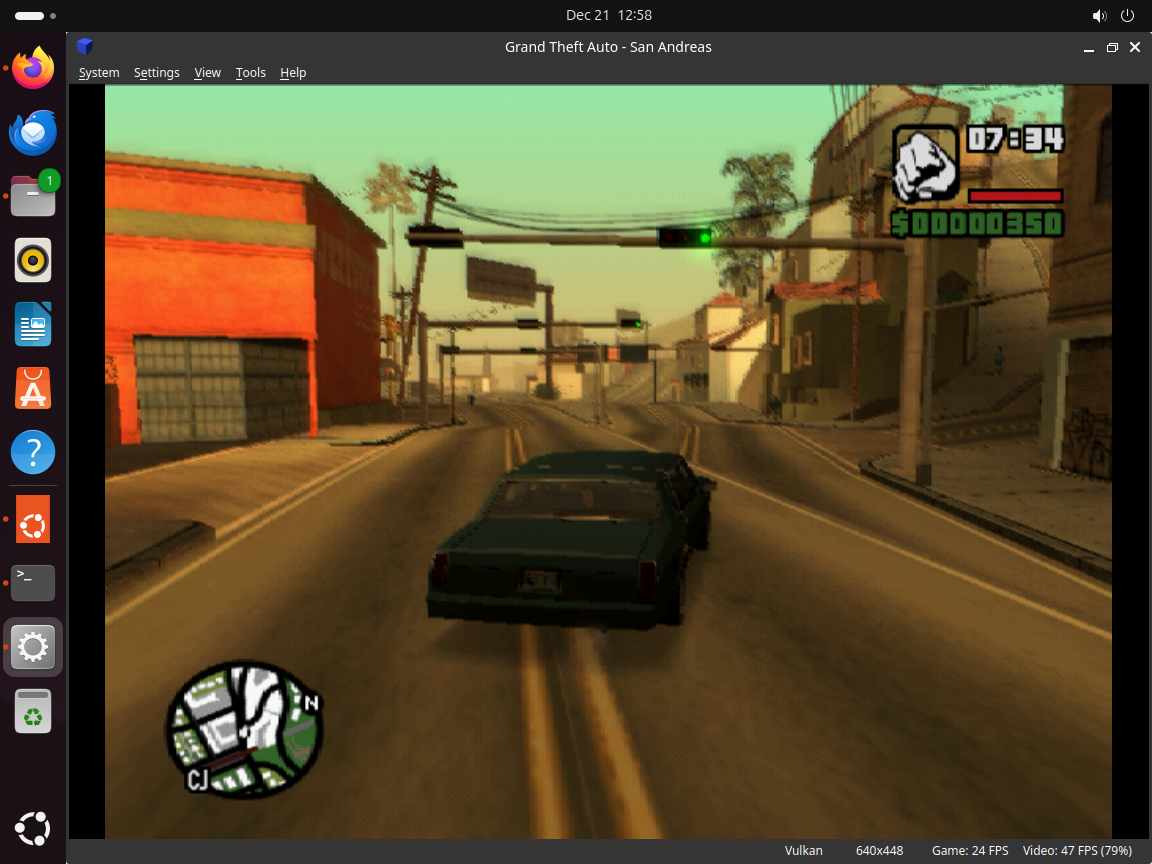This screenshot has height=864, width=1152.
Task: Click the orange Ubuntu installer dock icon
Action: 33,519
